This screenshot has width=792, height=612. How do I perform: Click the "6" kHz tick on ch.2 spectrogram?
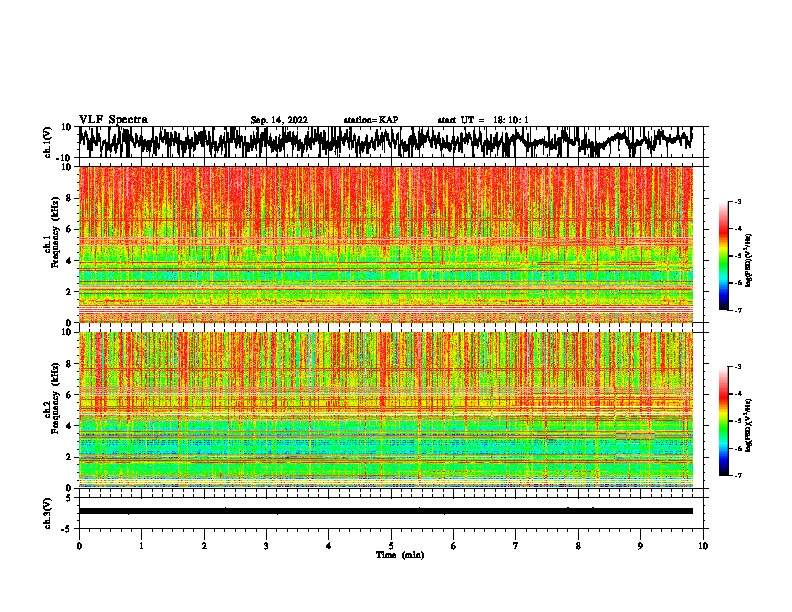(69, 395)
